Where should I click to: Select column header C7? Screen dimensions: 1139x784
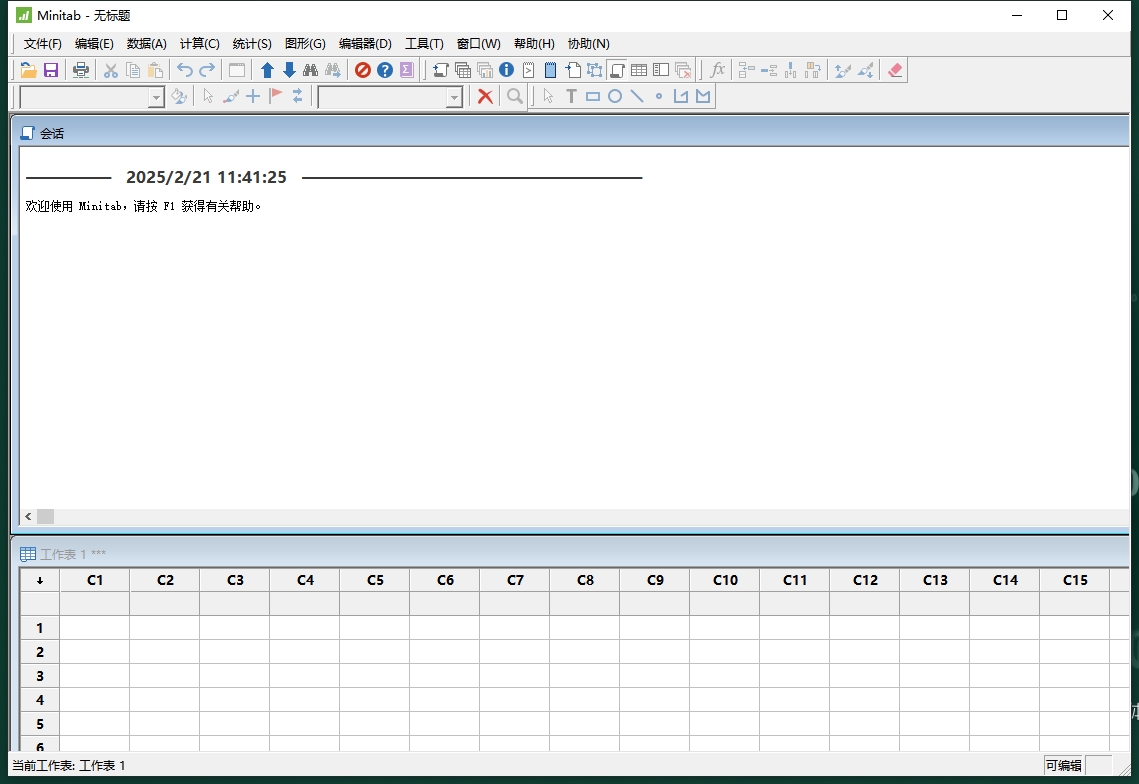click(x=515, y=580)
